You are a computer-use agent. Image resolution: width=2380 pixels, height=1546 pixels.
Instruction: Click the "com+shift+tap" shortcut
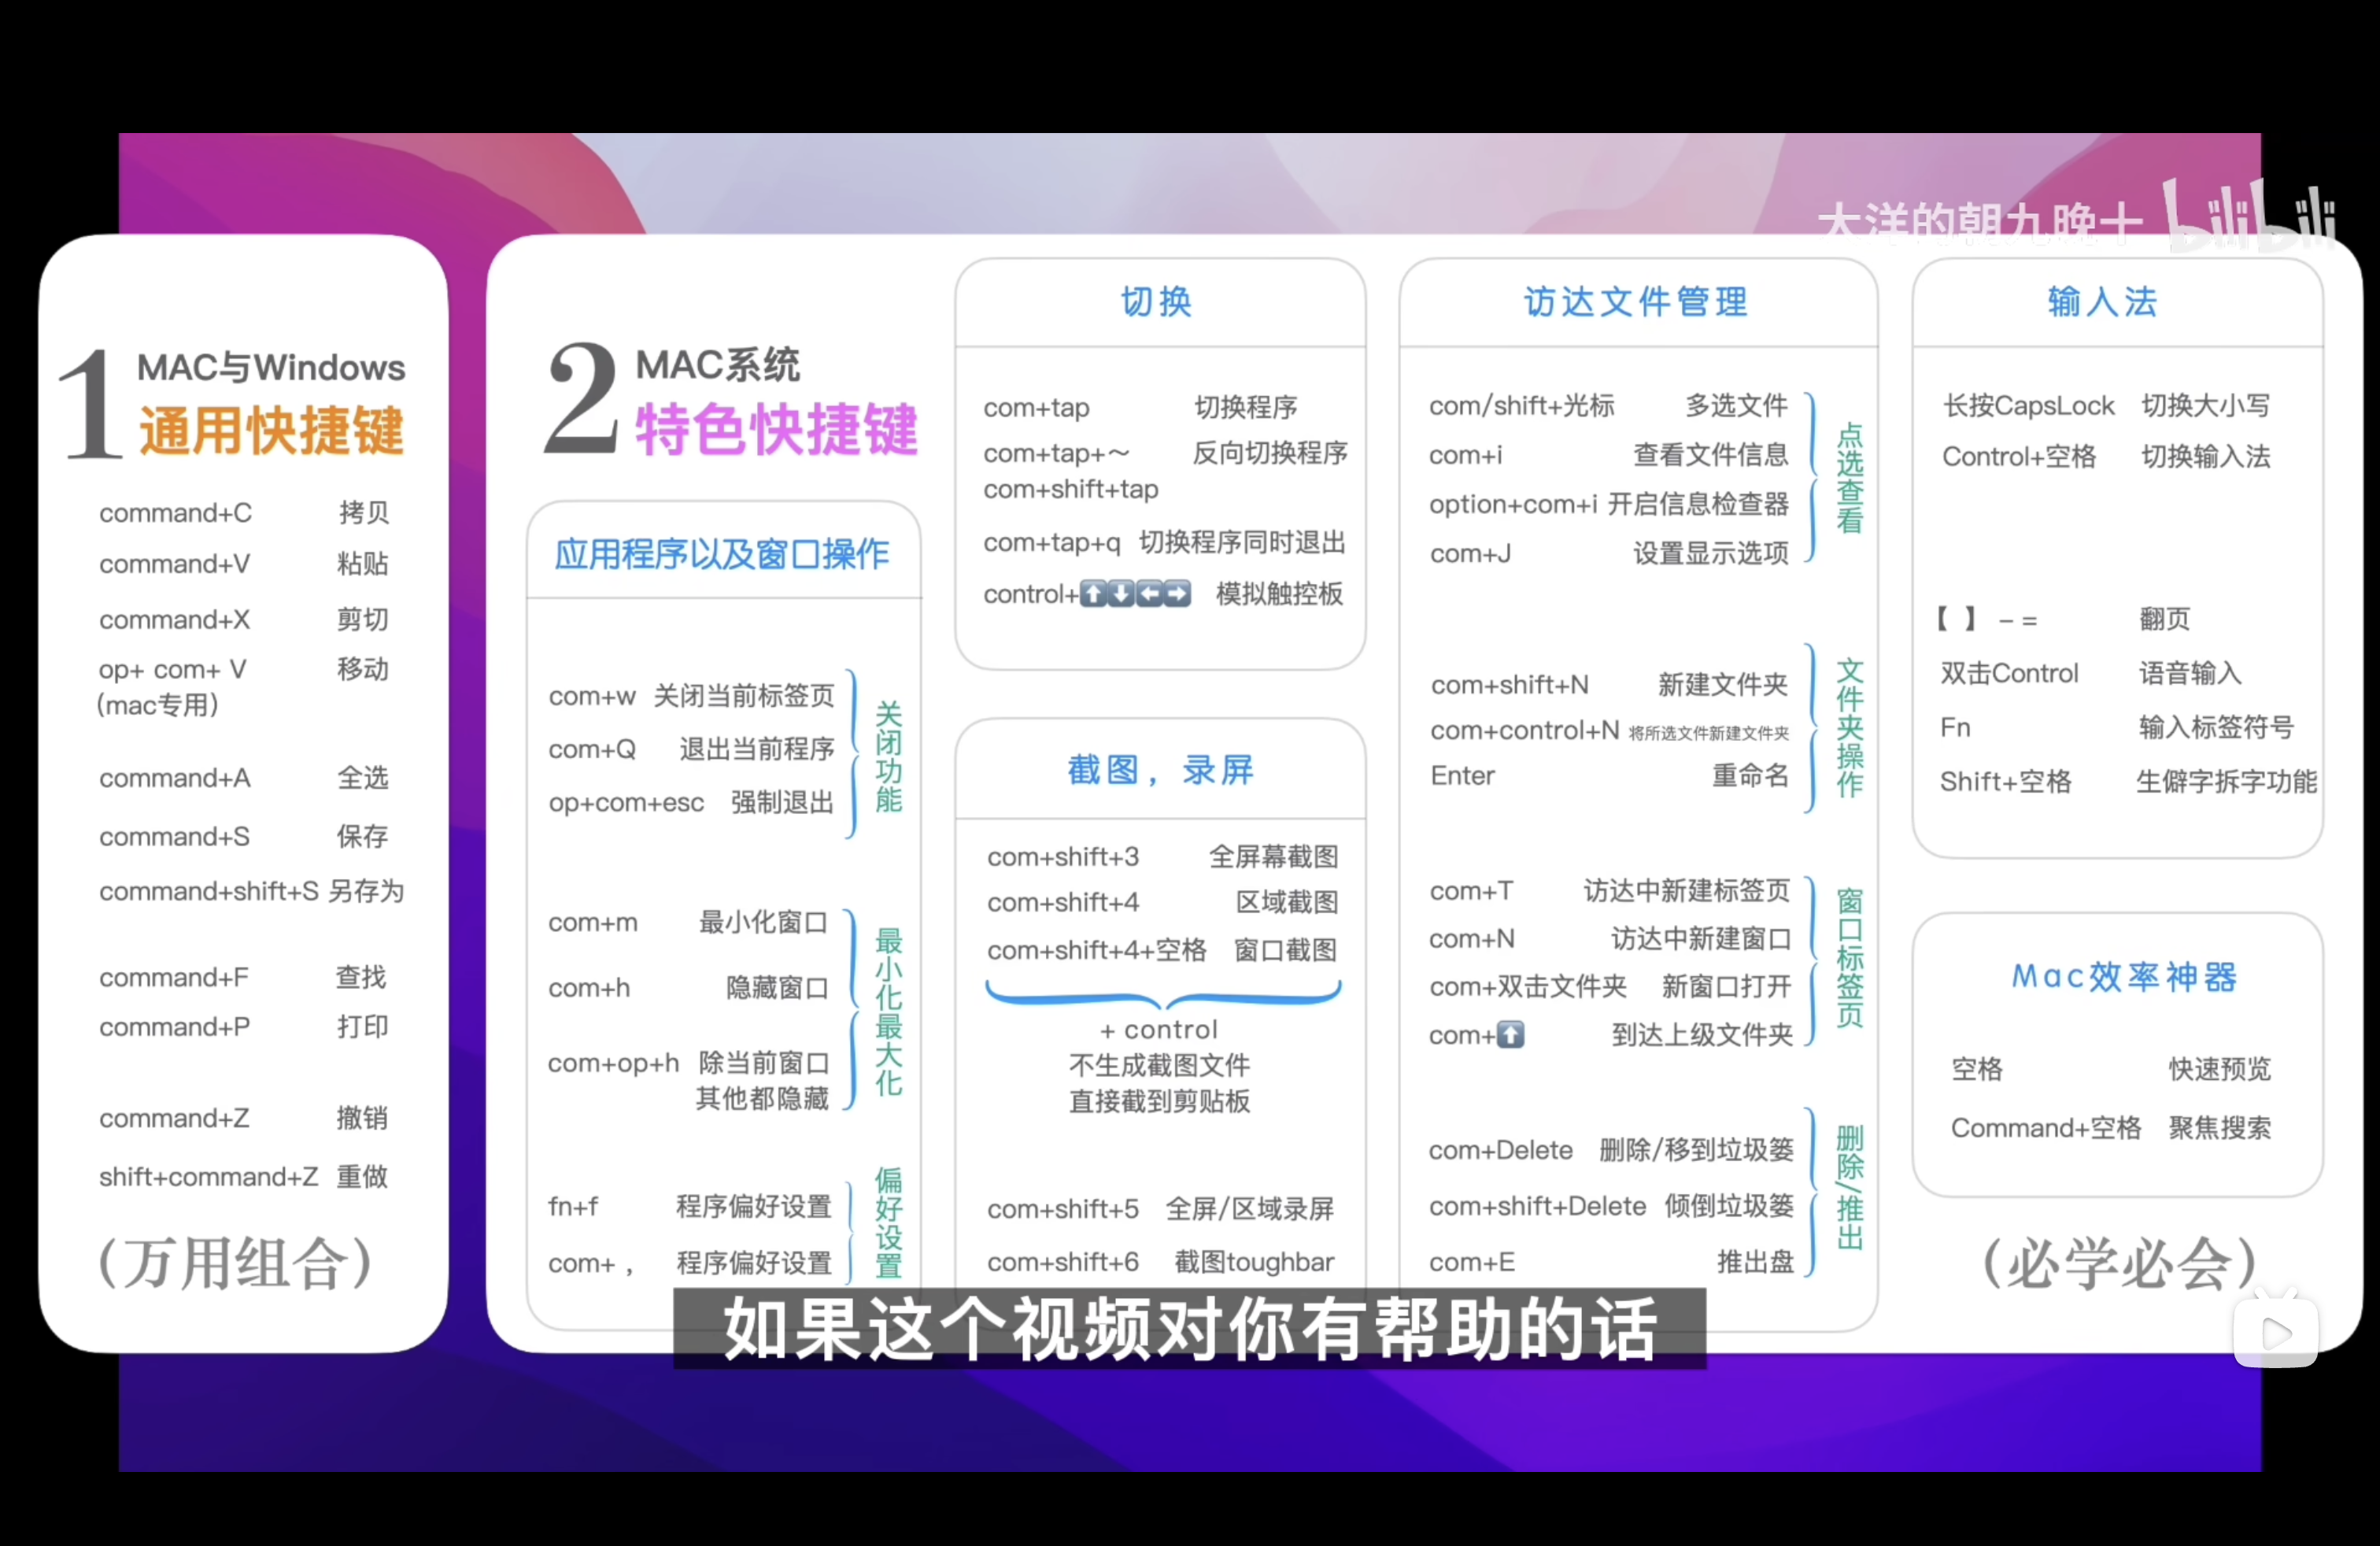[1071, 489]
